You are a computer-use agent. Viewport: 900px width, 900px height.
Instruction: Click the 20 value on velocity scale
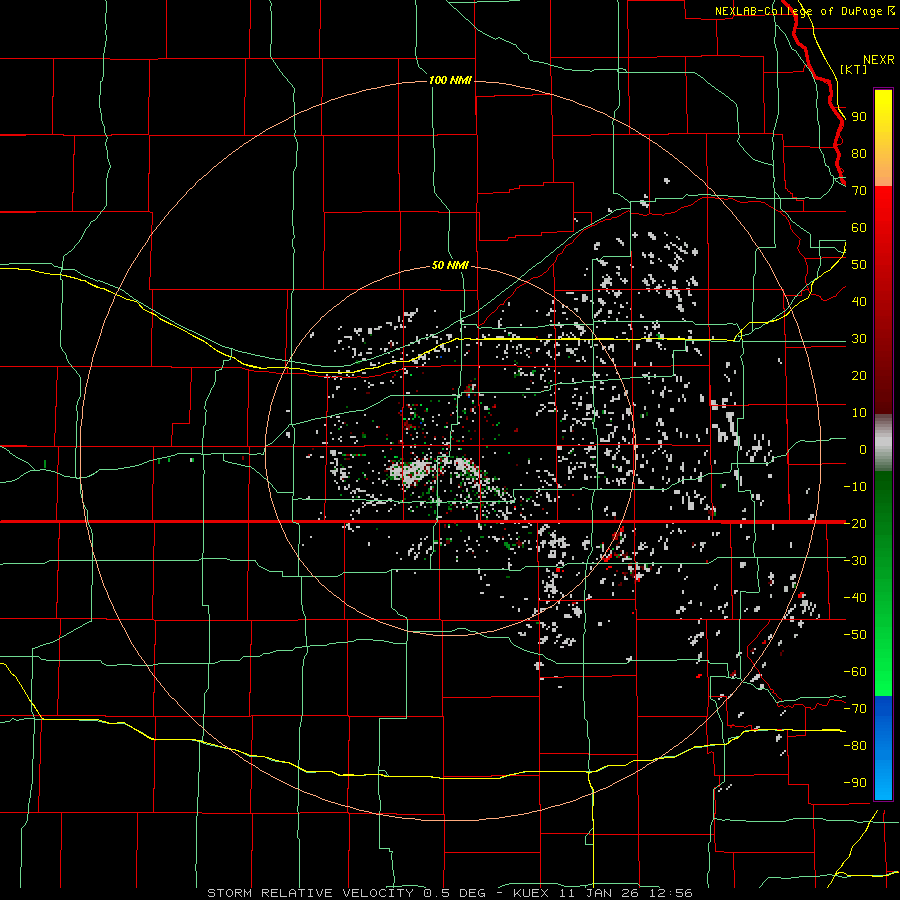pyautogui.click(x=859, y=376)
